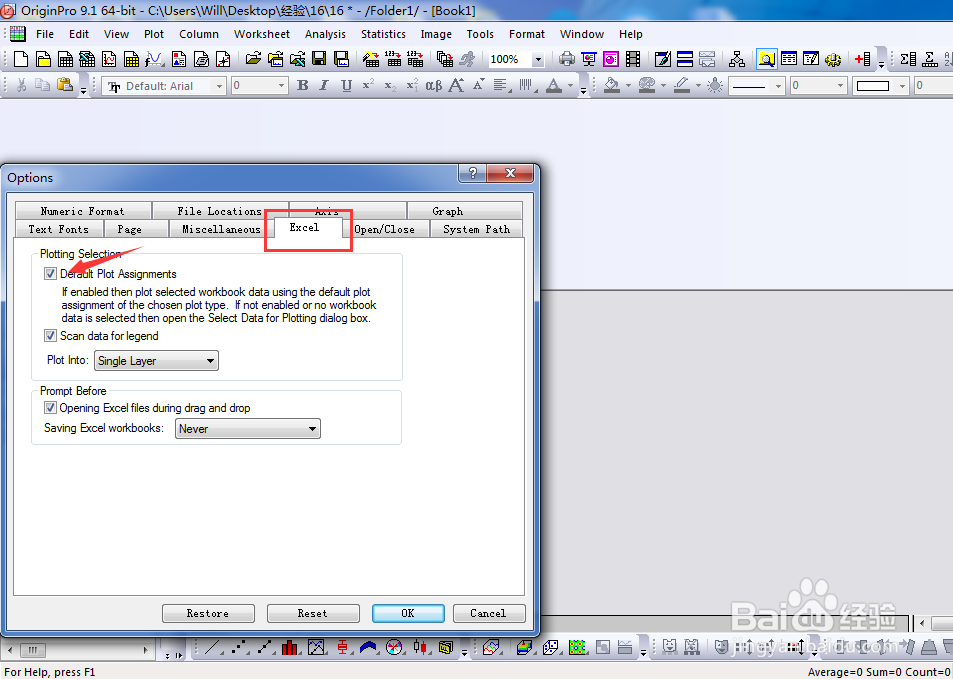Click the New Notes icon
953x680 pixels.
(x=201, y=59)
